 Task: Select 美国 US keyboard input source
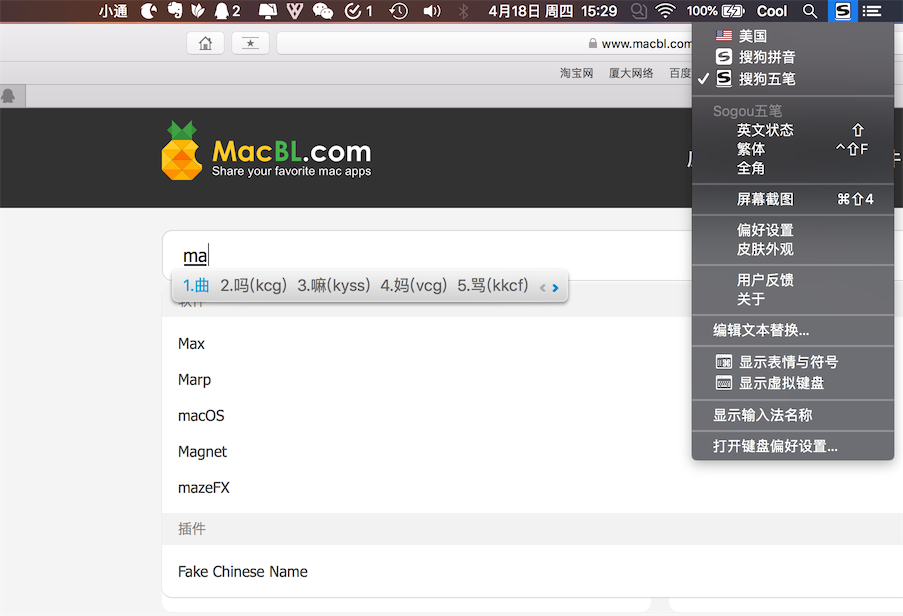(793, 36)
